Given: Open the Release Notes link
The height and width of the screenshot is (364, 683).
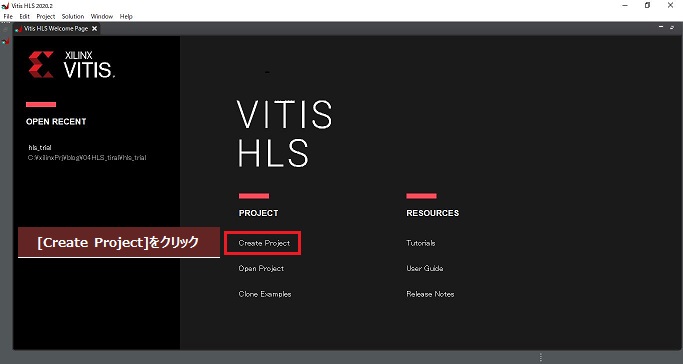Looking at the screenshot, I should (430, 294).
